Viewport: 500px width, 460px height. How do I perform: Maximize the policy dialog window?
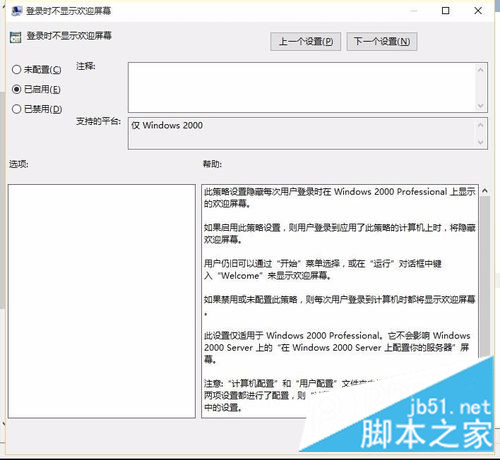click(446, 11)
